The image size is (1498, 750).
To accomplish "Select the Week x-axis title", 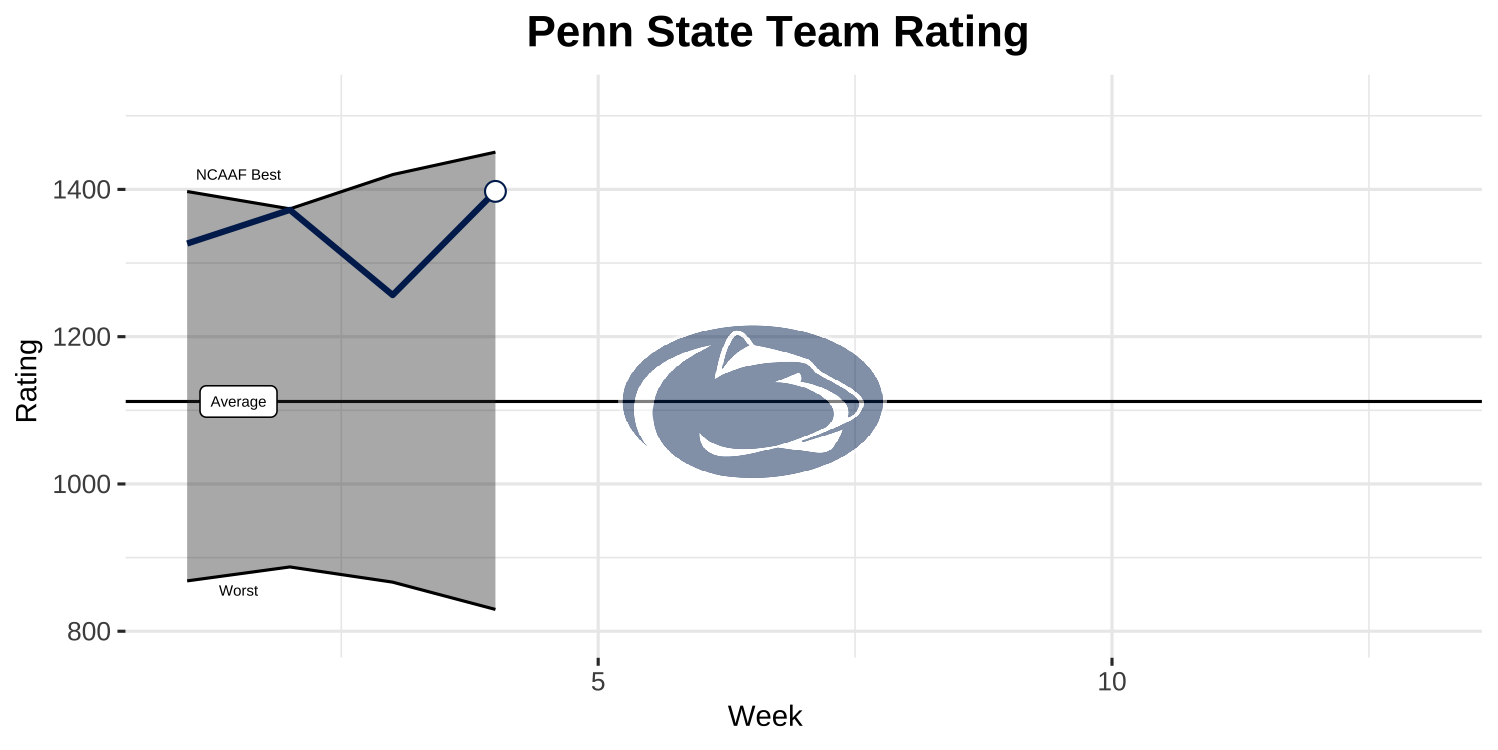I will (x=765, y=716).
